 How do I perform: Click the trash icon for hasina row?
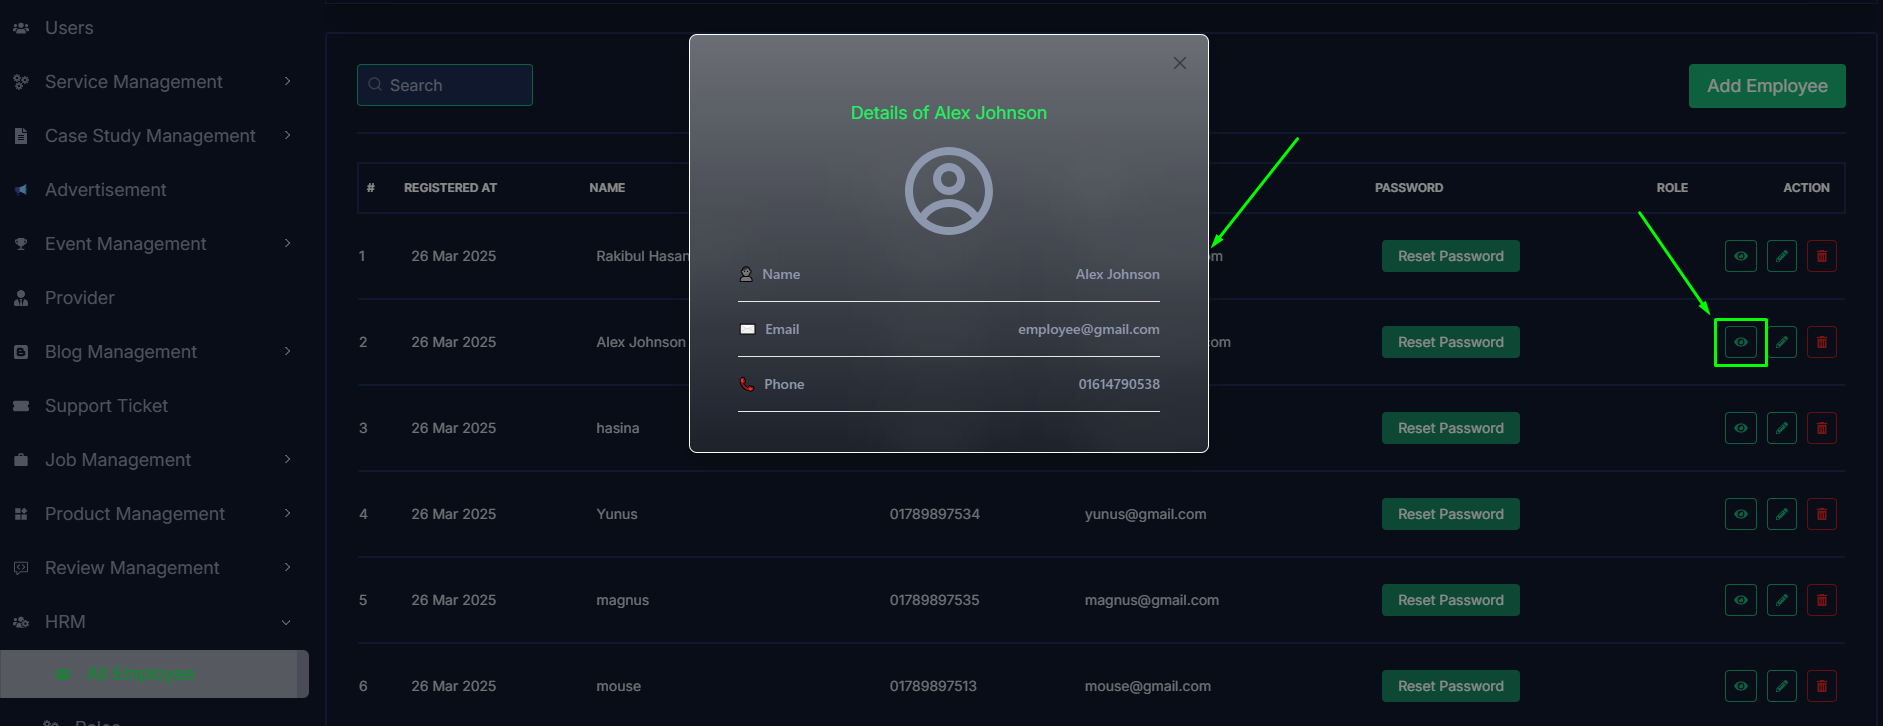click(1821, 428)
